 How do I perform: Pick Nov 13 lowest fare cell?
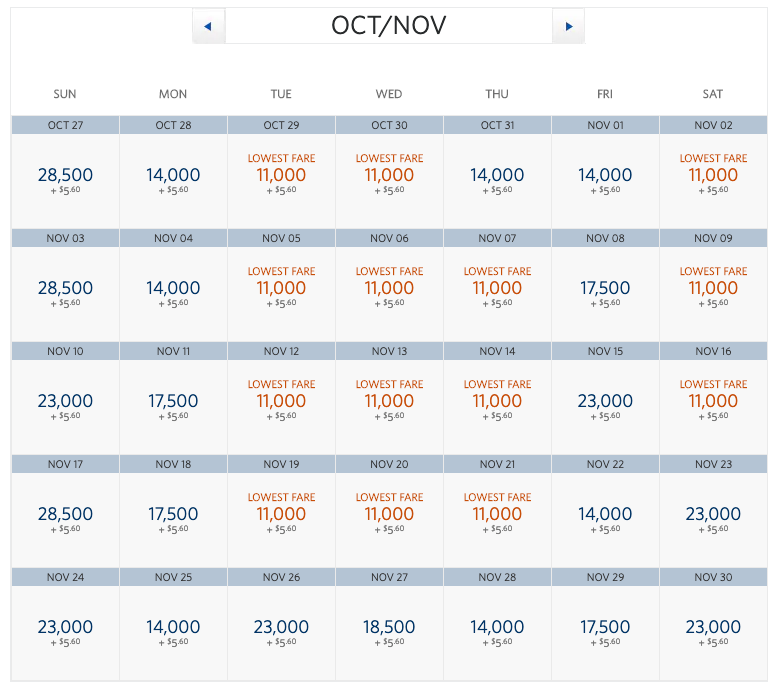pyautogui.click(x=389, y=407)
